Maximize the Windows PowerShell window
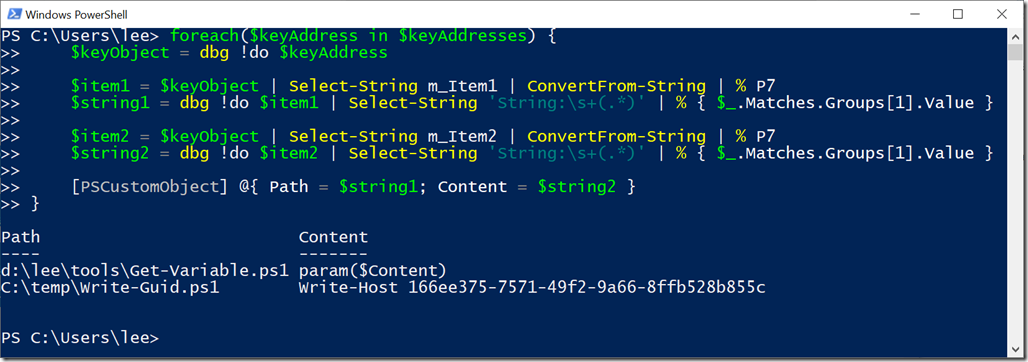1028x362 pixels. click(958, 14)
